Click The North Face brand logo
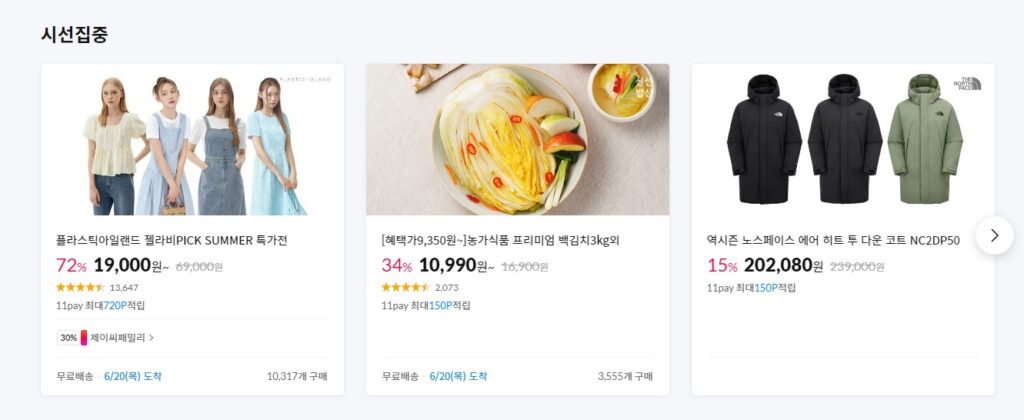The height and width of the screenshot is (420, 1024). [967, 83]
